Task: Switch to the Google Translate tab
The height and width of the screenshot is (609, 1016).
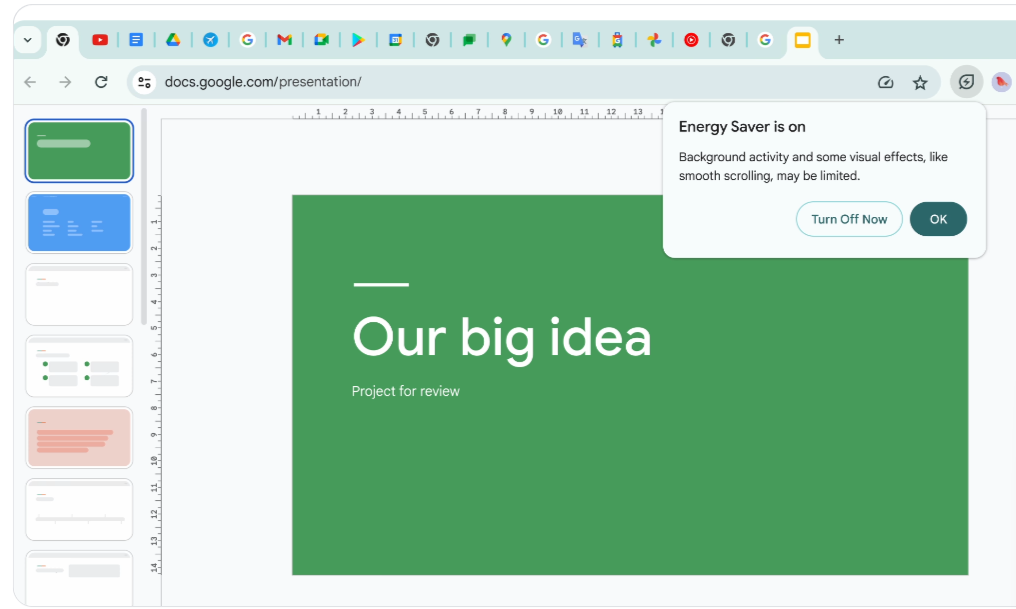Action: (579, 40)
